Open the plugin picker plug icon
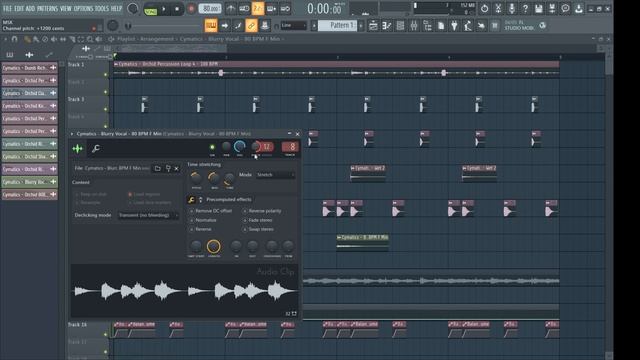Screen dimensions: 640x360 [x=454, y=26]
